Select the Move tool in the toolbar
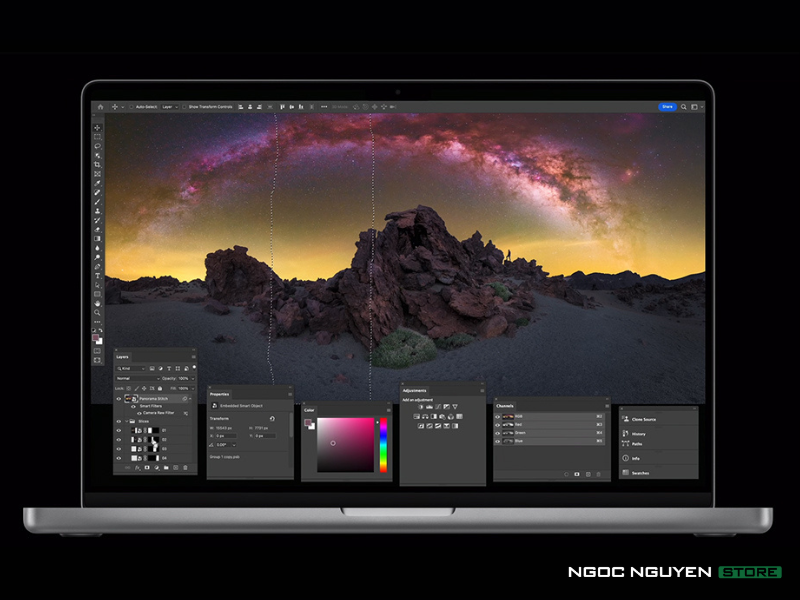800x600 pixels. 97,128
